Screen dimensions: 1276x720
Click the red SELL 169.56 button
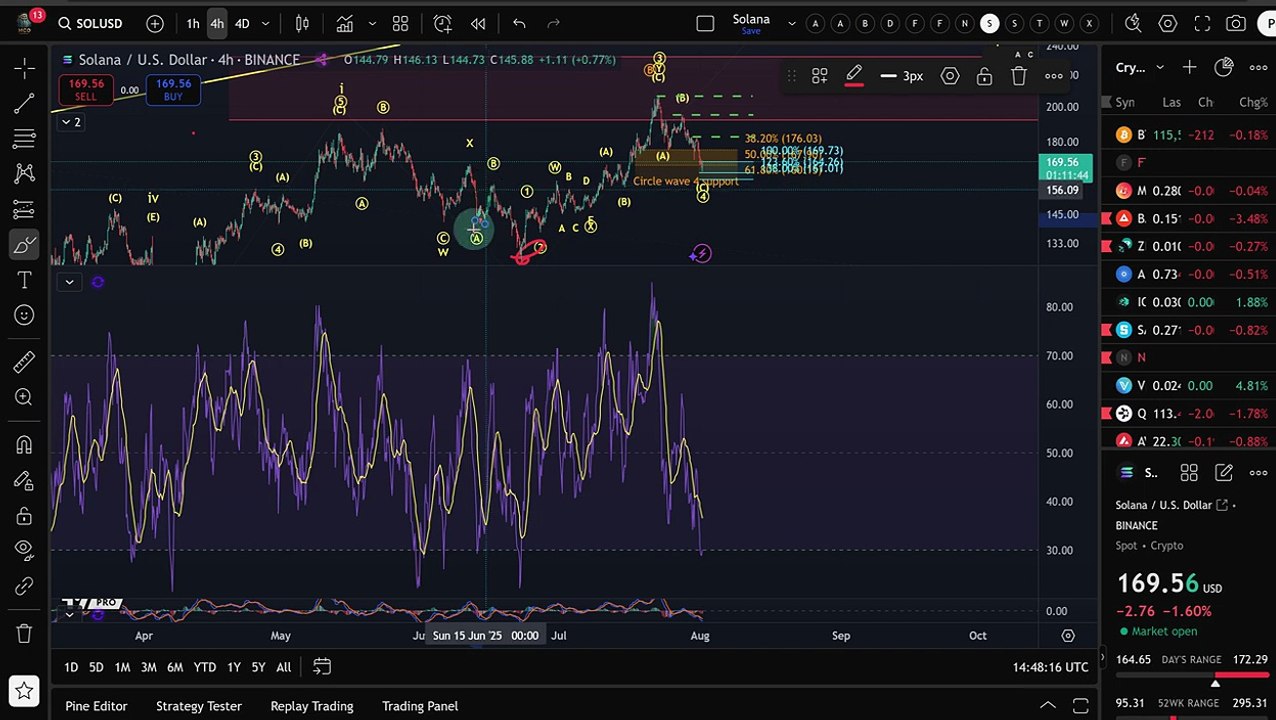pyautogui.click(x=86, y=90)
